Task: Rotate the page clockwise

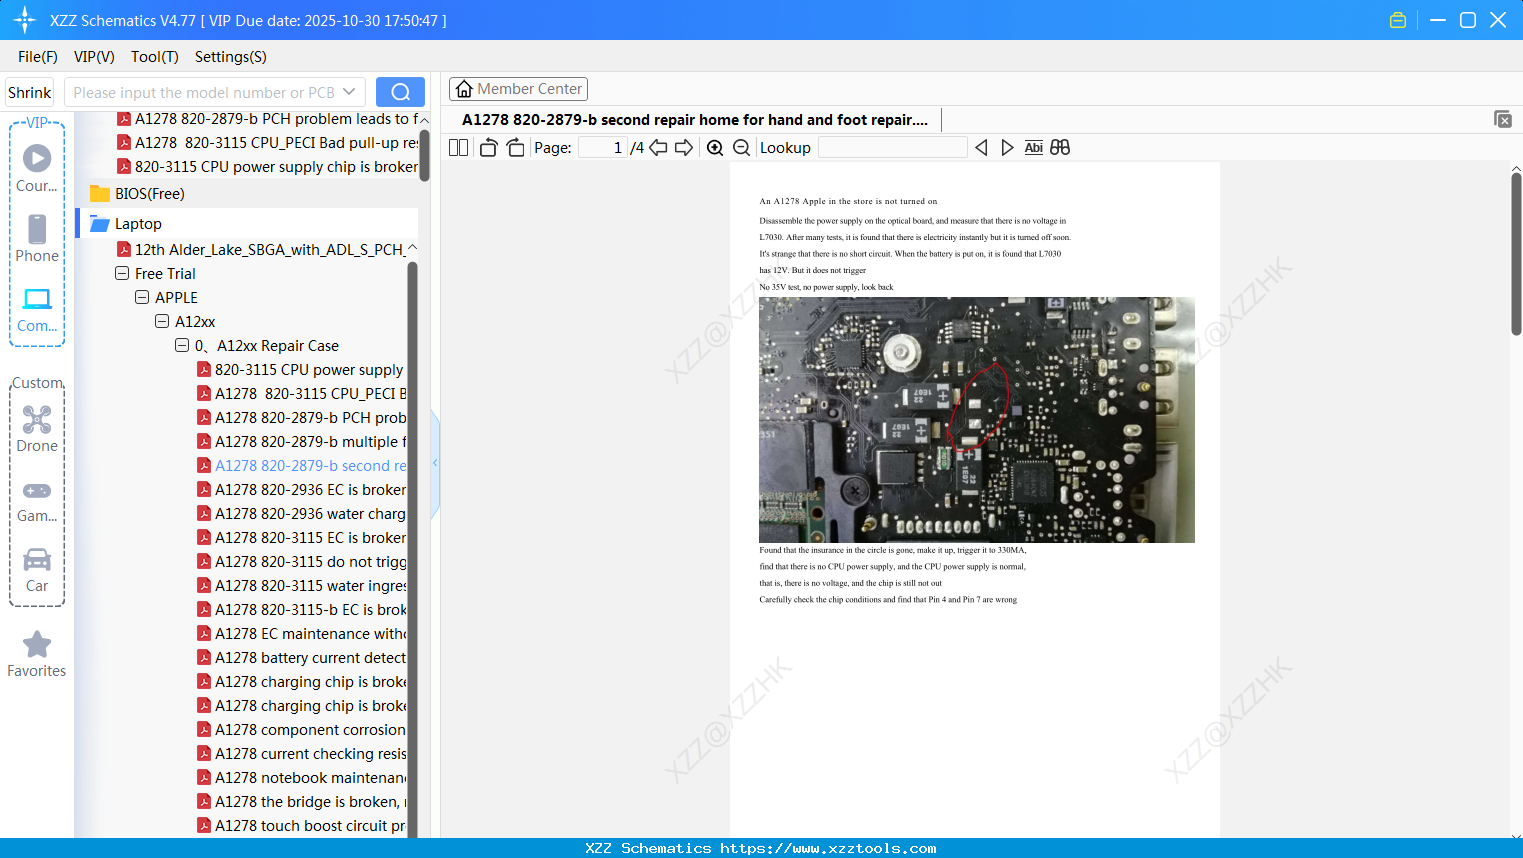Action: (515, 148)
